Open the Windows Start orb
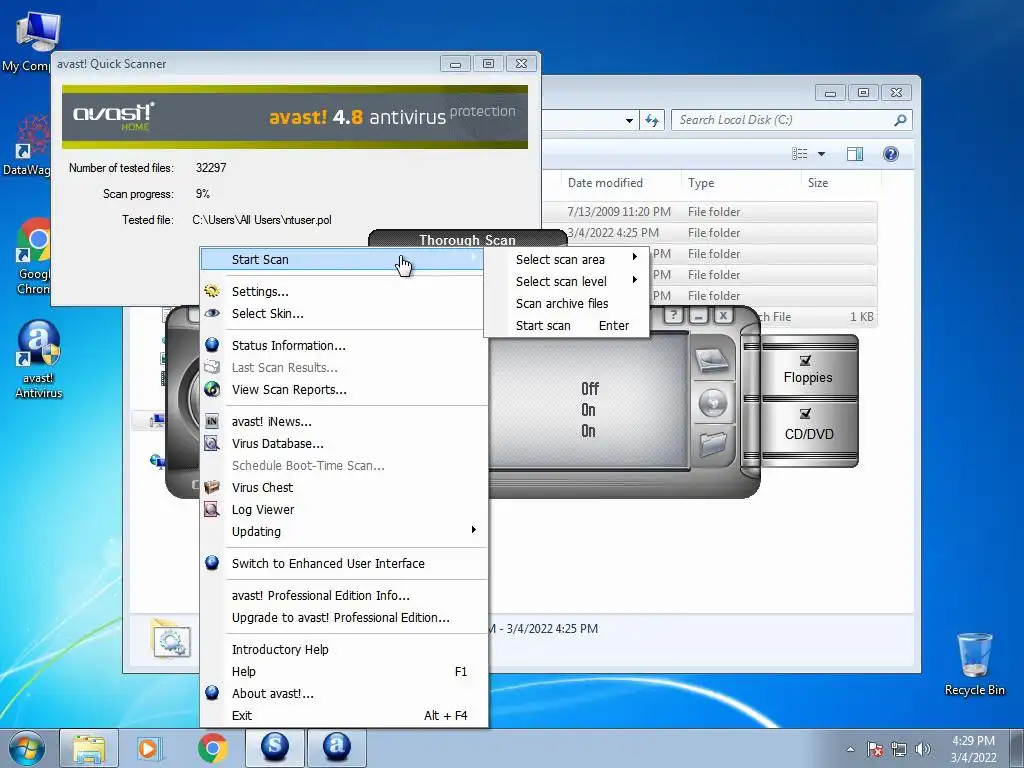 coord(26,748)
